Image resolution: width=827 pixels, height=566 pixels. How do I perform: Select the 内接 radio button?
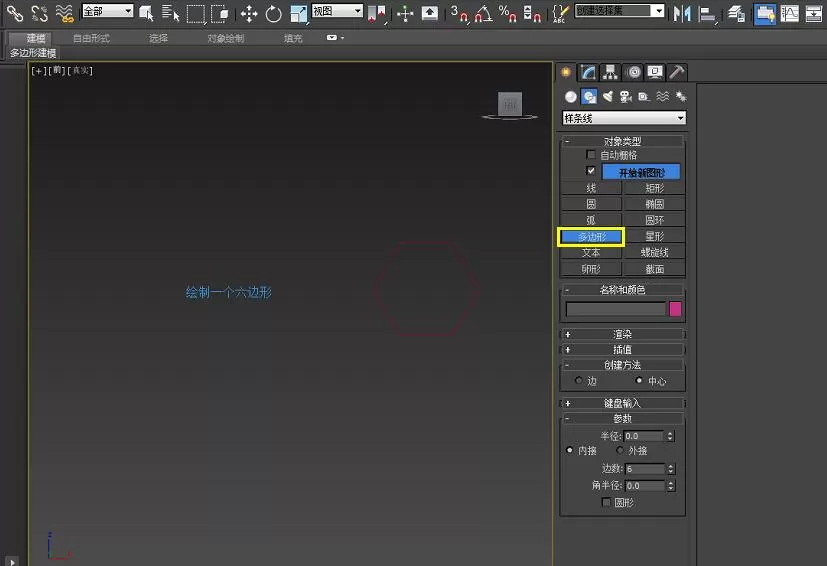[x=570, y=450]
